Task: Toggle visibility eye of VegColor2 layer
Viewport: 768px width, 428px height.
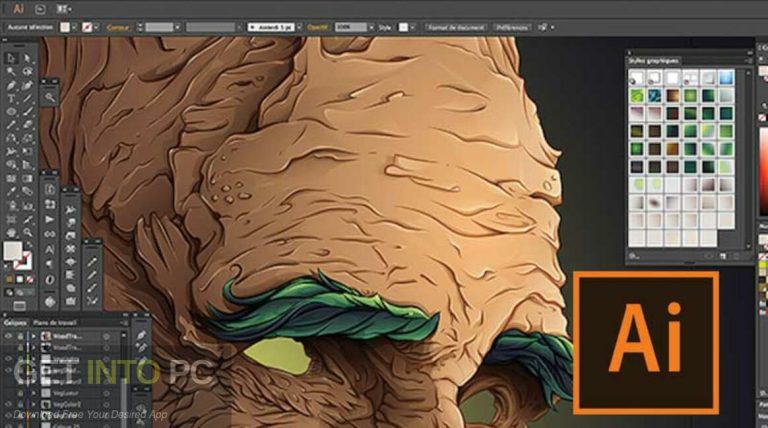Action: 8,404
